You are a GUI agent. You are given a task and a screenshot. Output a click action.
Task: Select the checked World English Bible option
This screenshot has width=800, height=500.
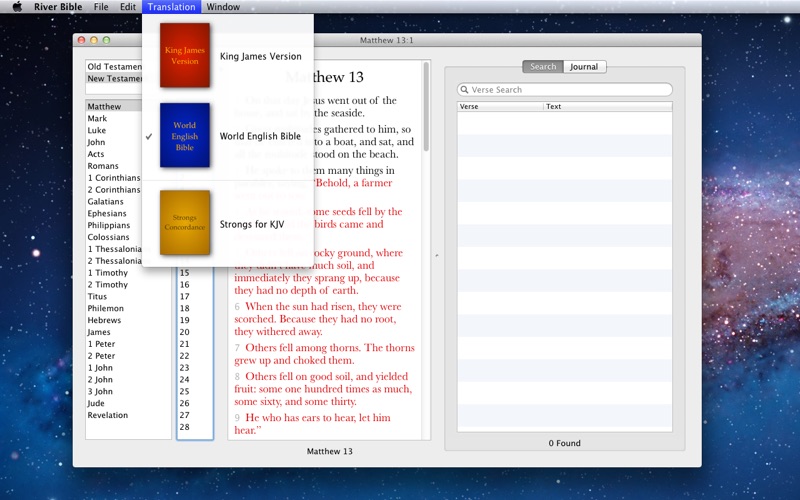[x=260, y=136]
